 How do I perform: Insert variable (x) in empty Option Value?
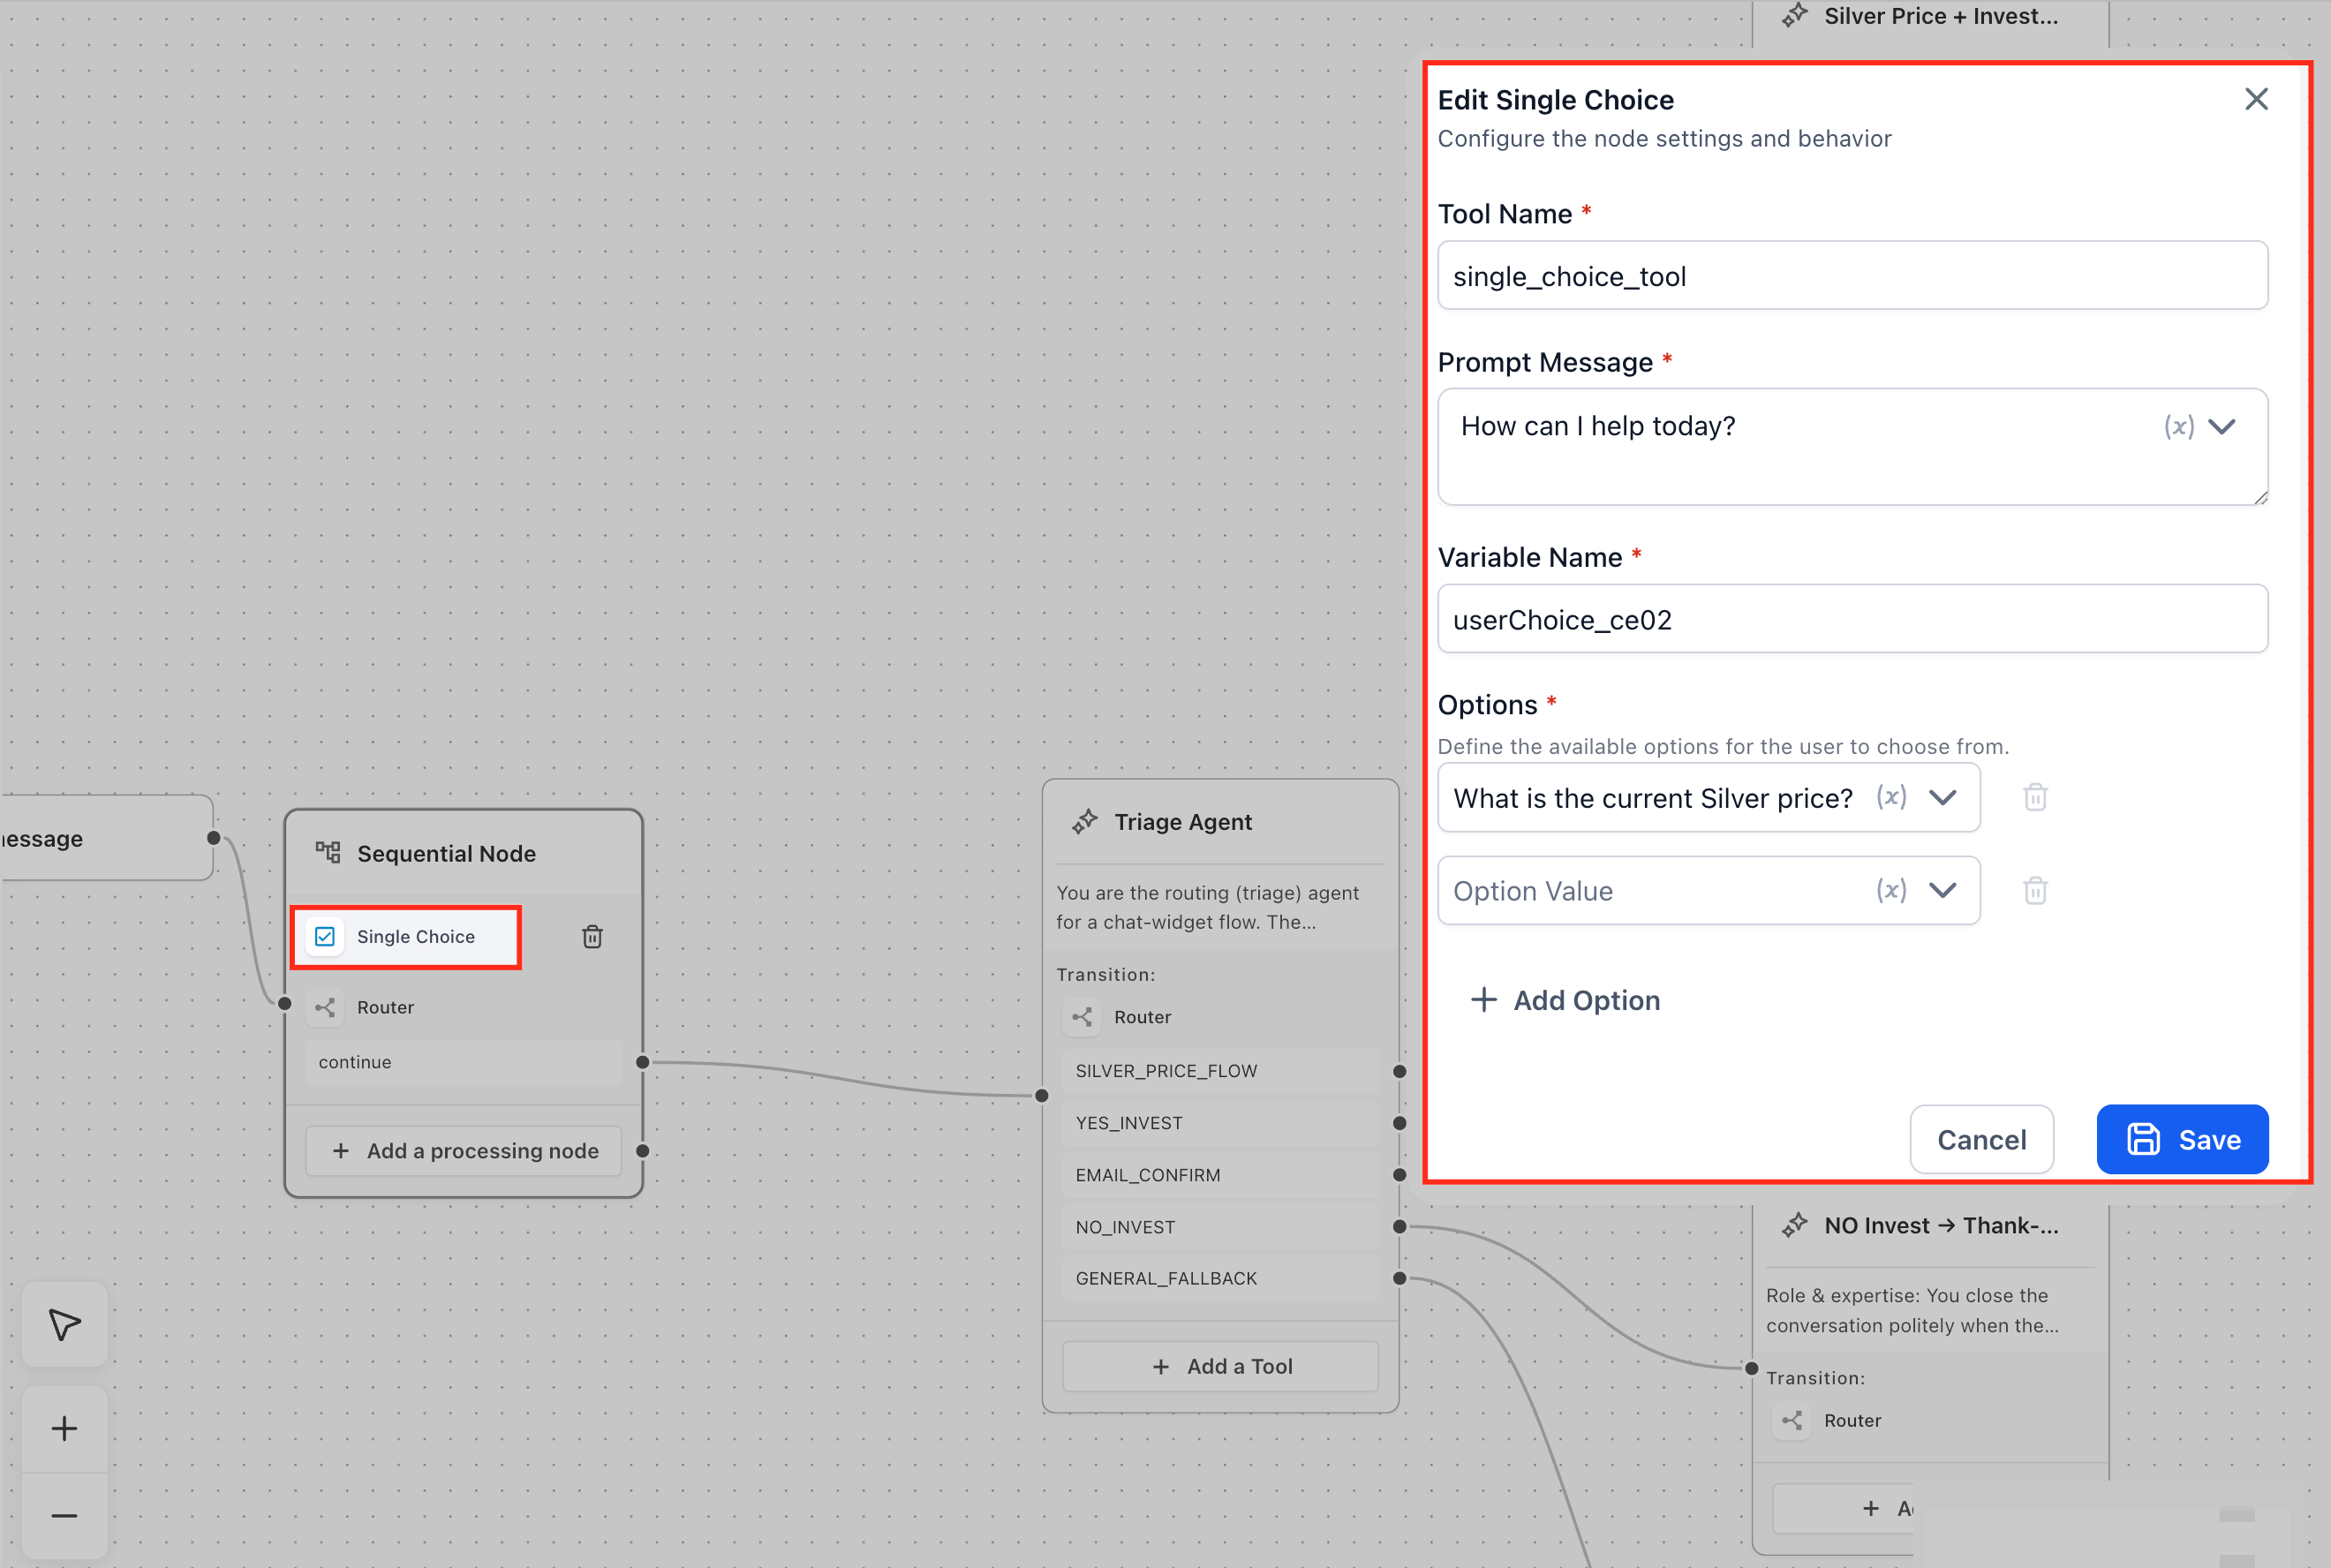[x=1890, y=890]
